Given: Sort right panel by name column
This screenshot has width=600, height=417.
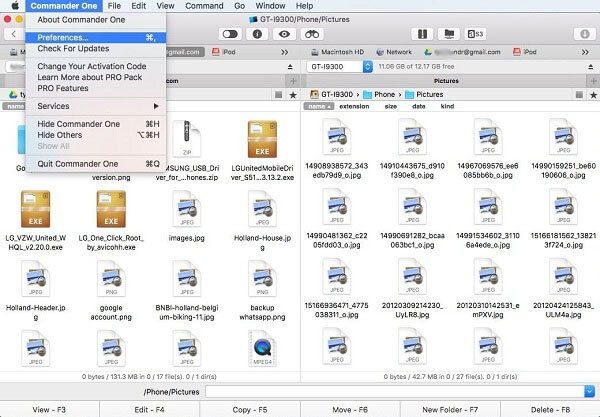Looking at the screenshot, I should point(319,106).
